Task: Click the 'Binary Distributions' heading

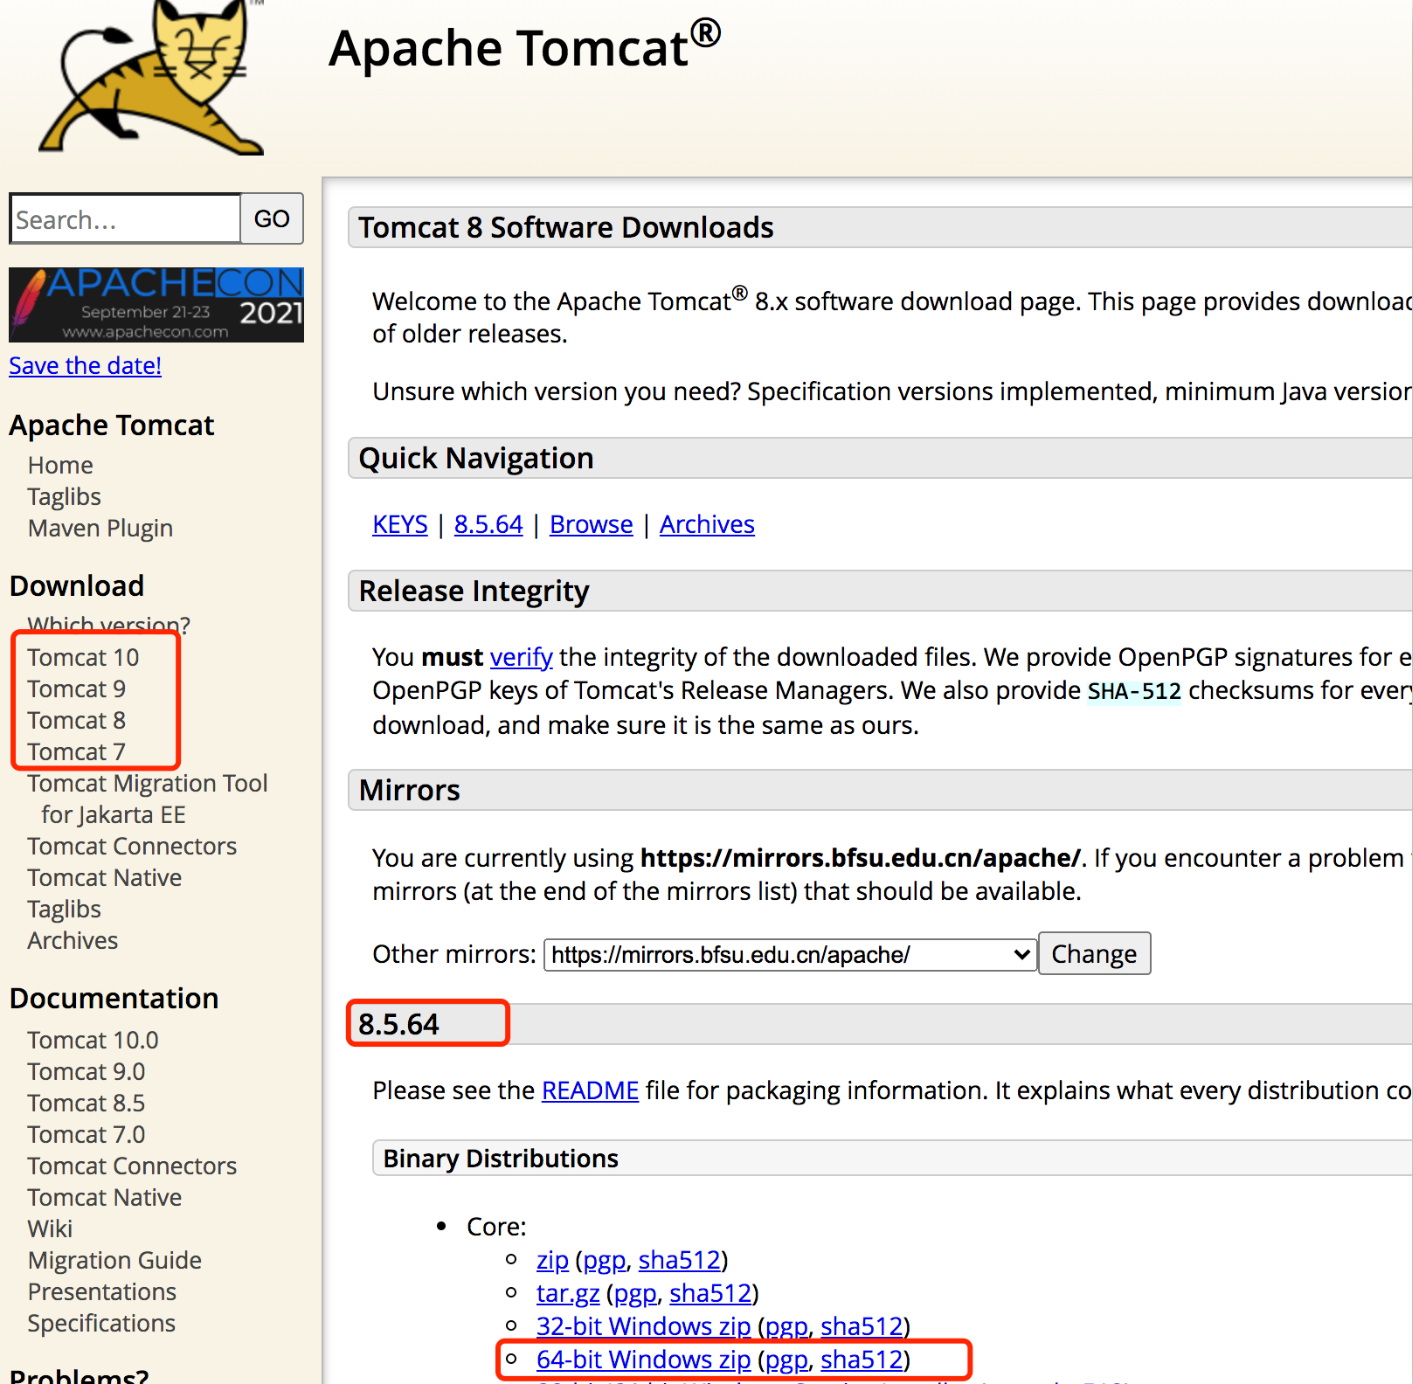Action: click(501, 1158)
